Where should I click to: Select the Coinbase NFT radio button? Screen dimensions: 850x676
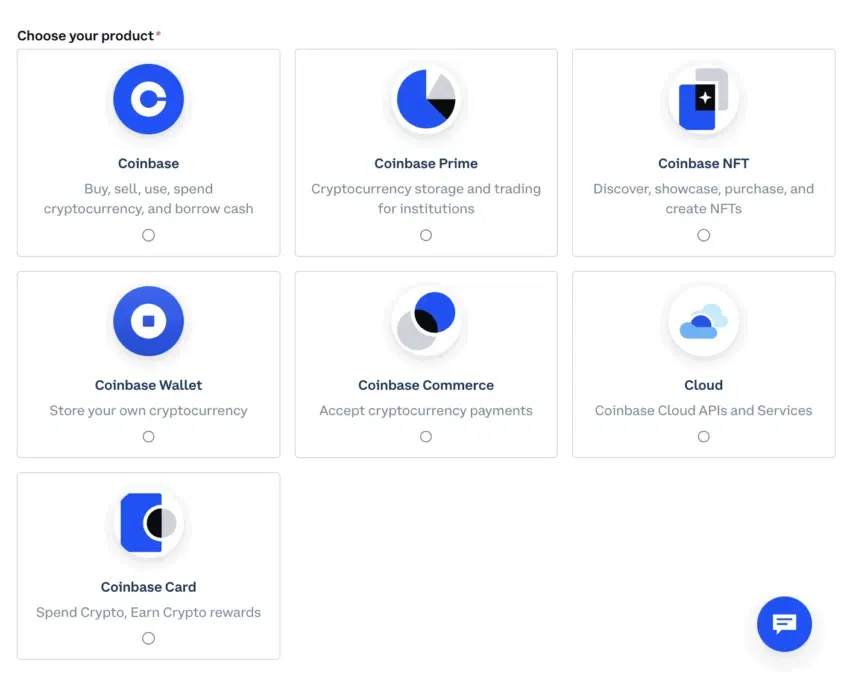pos(703,235)
